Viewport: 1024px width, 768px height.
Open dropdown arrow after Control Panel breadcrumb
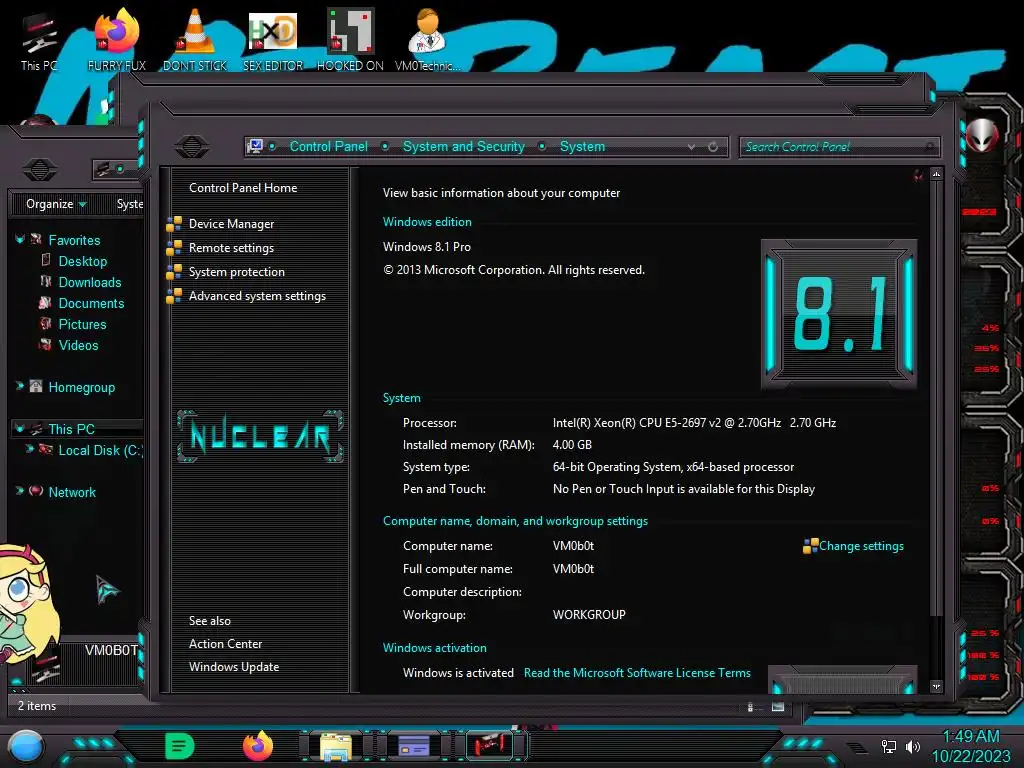click(385, 146)
